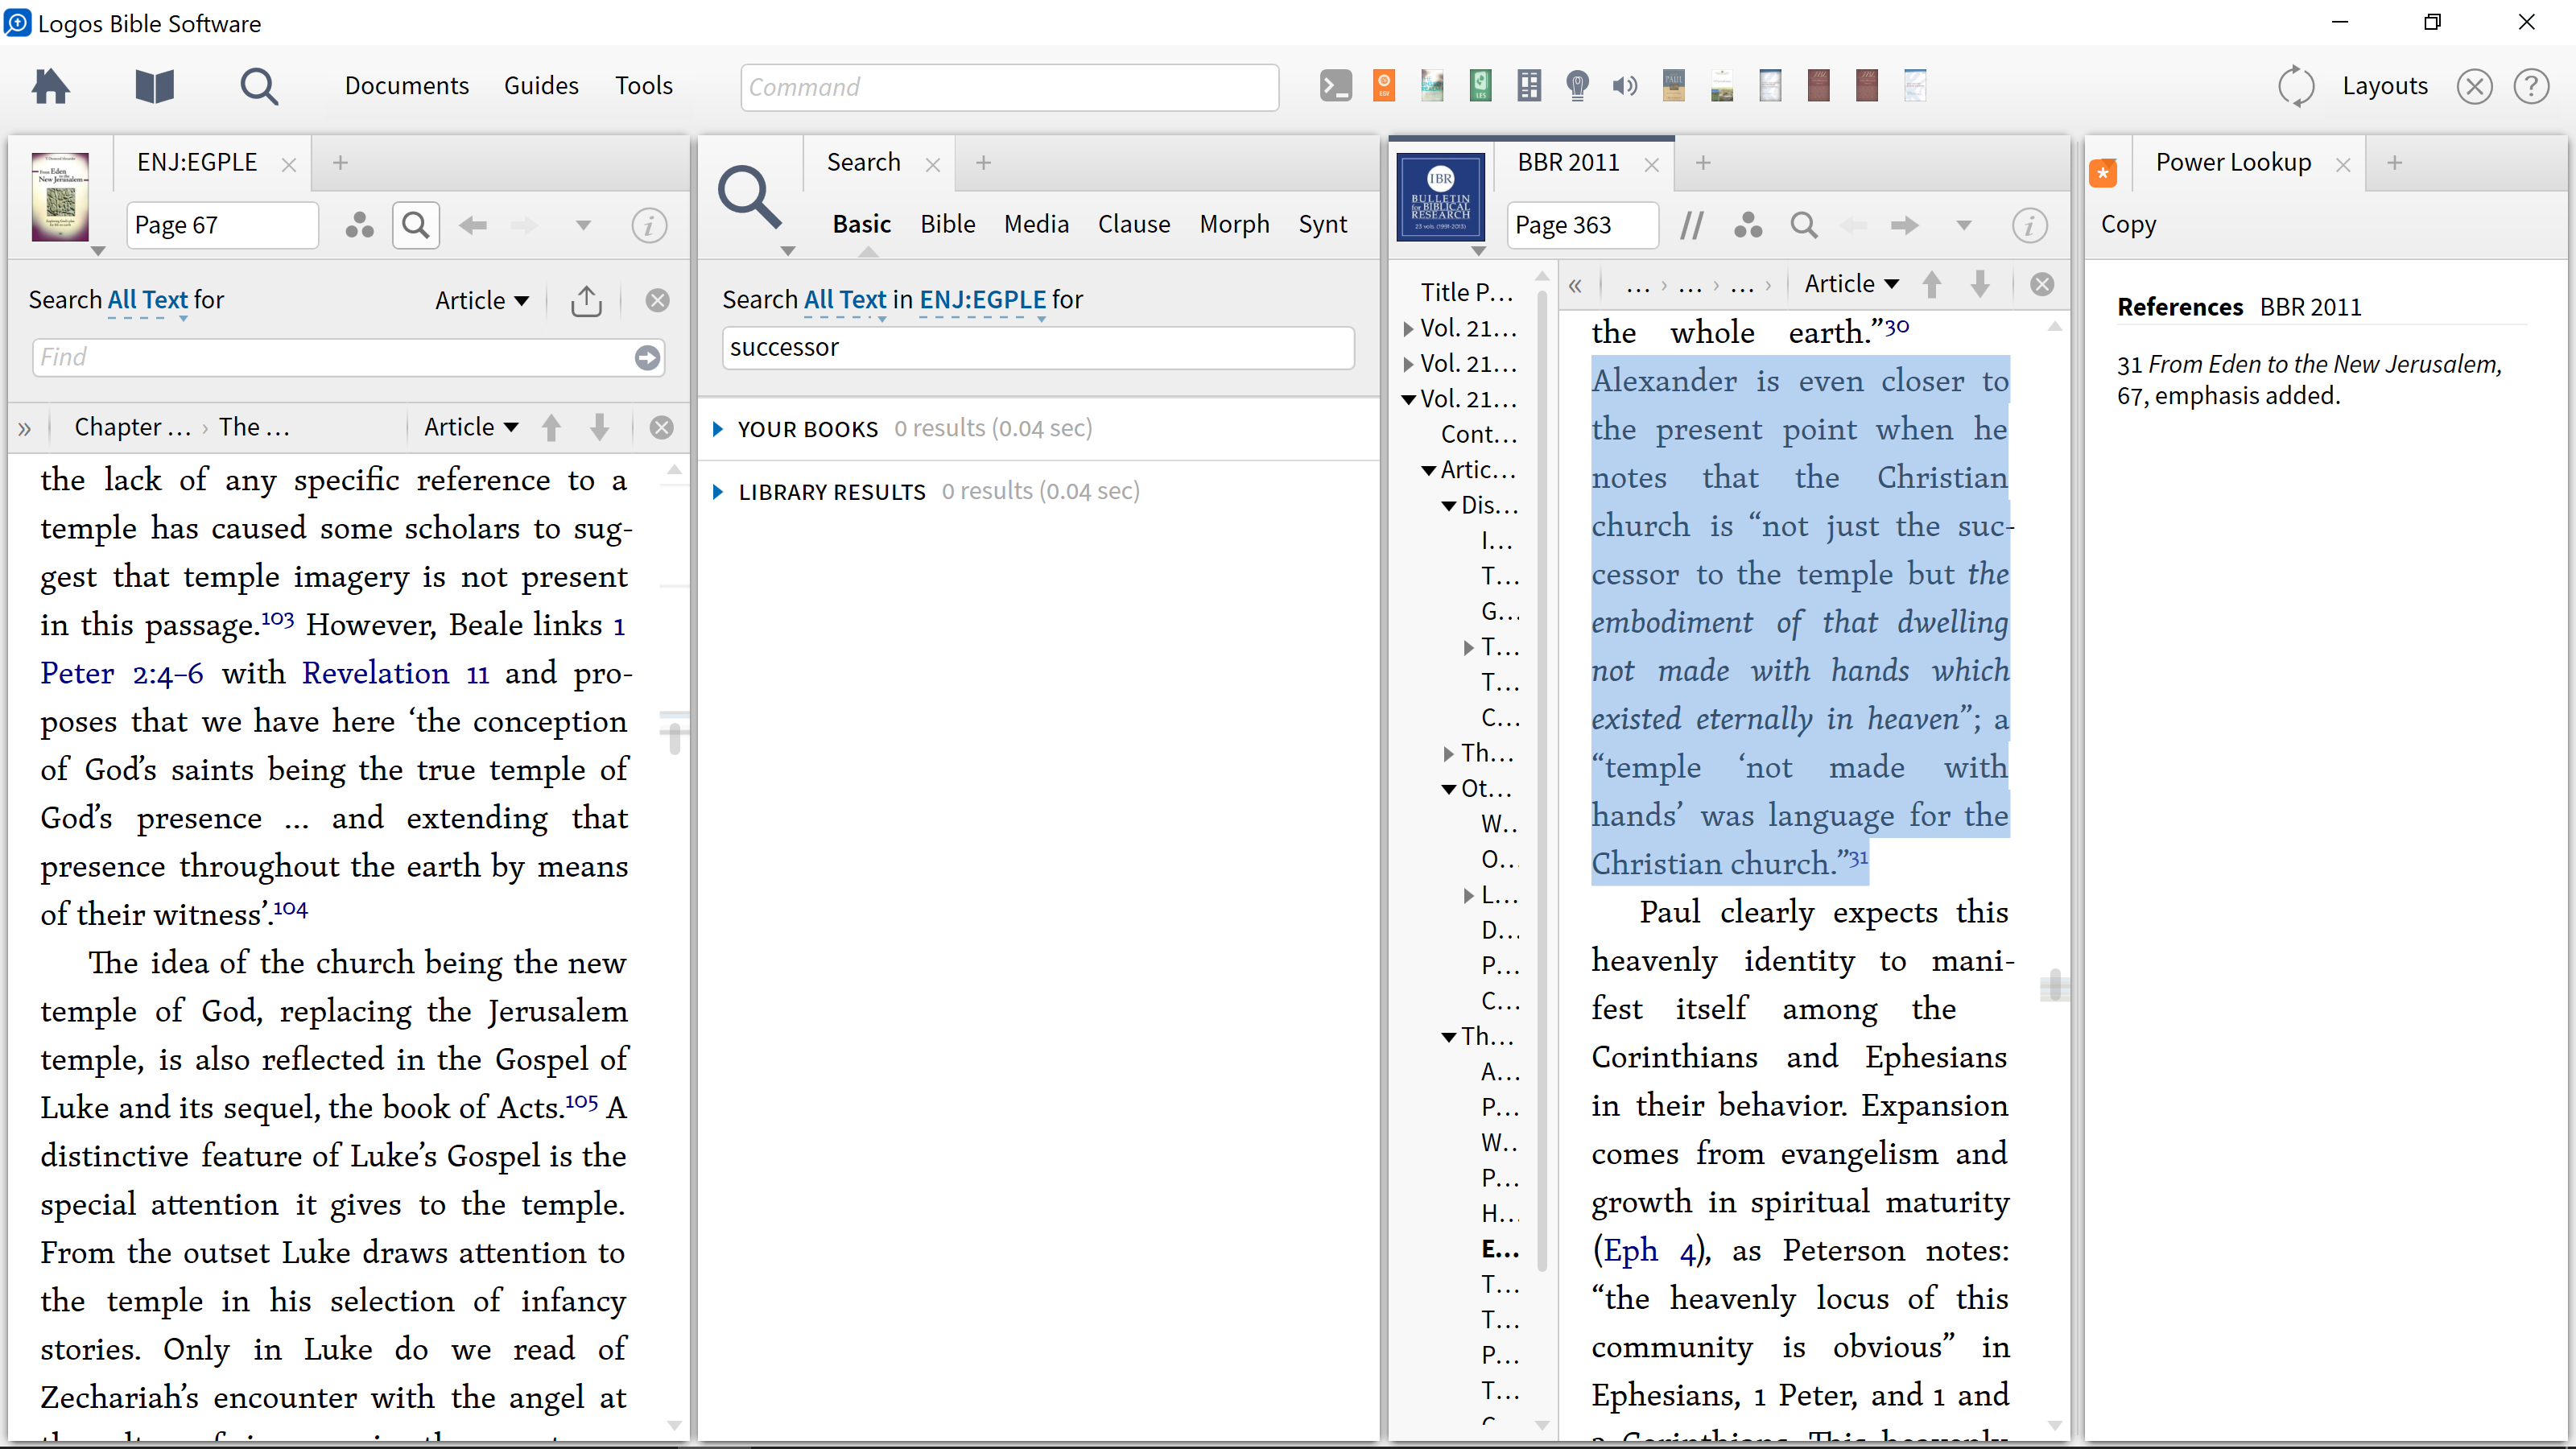Open the Library book icon

point(154,86)
